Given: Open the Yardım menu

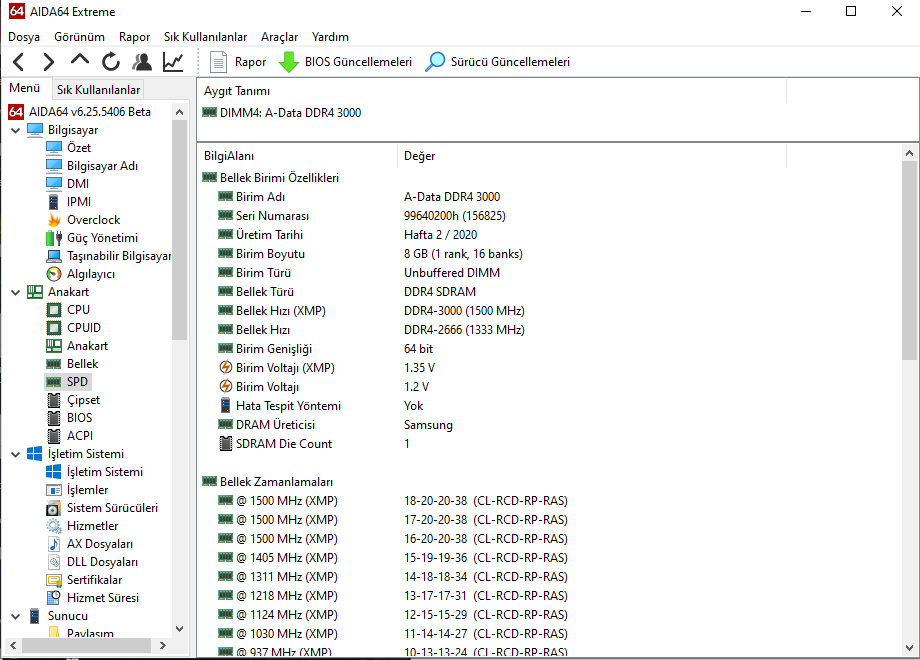Looking at the screenshot, I should coord(330,37).
